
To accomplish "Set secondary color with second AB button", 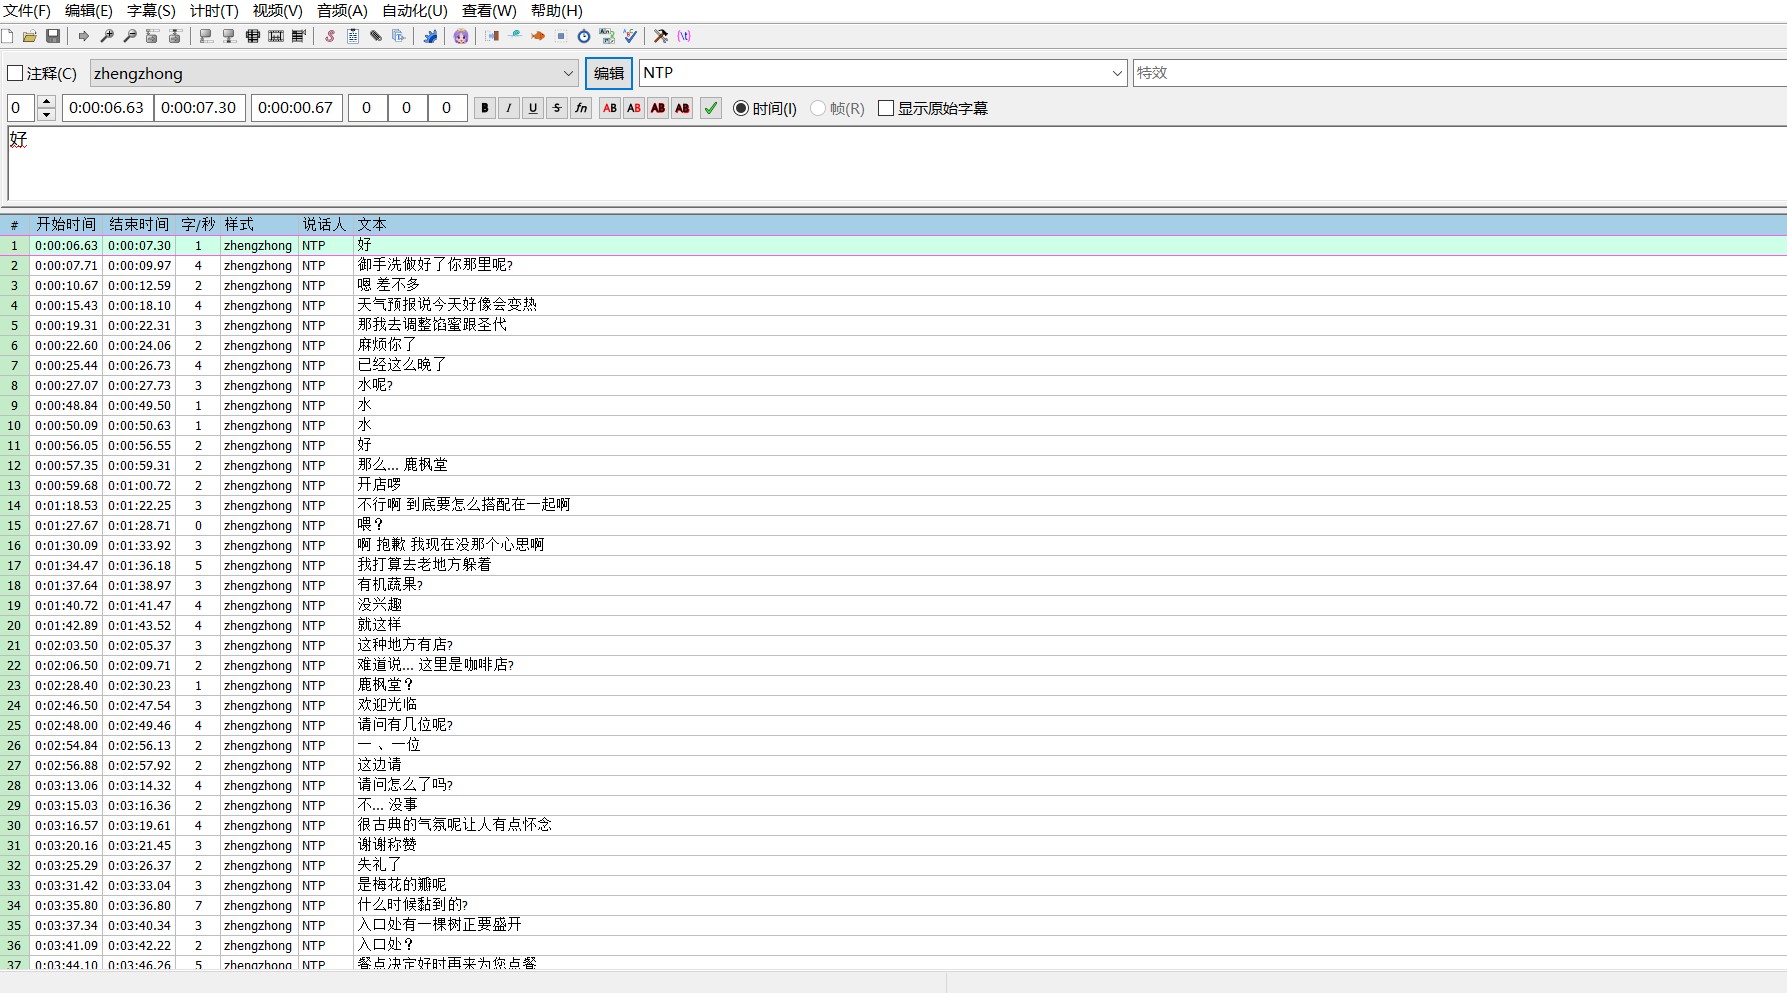I will tap(634, 108).
